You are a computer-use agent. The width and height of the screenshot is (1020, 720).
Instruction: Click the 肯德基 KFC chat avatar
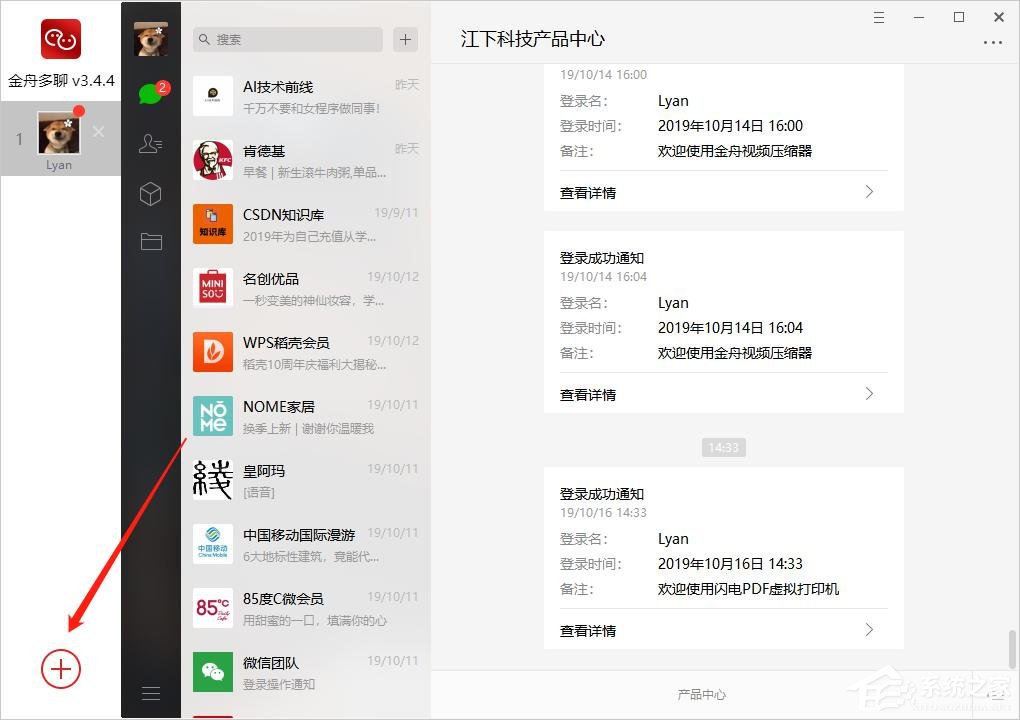click(x=212, y=160)
